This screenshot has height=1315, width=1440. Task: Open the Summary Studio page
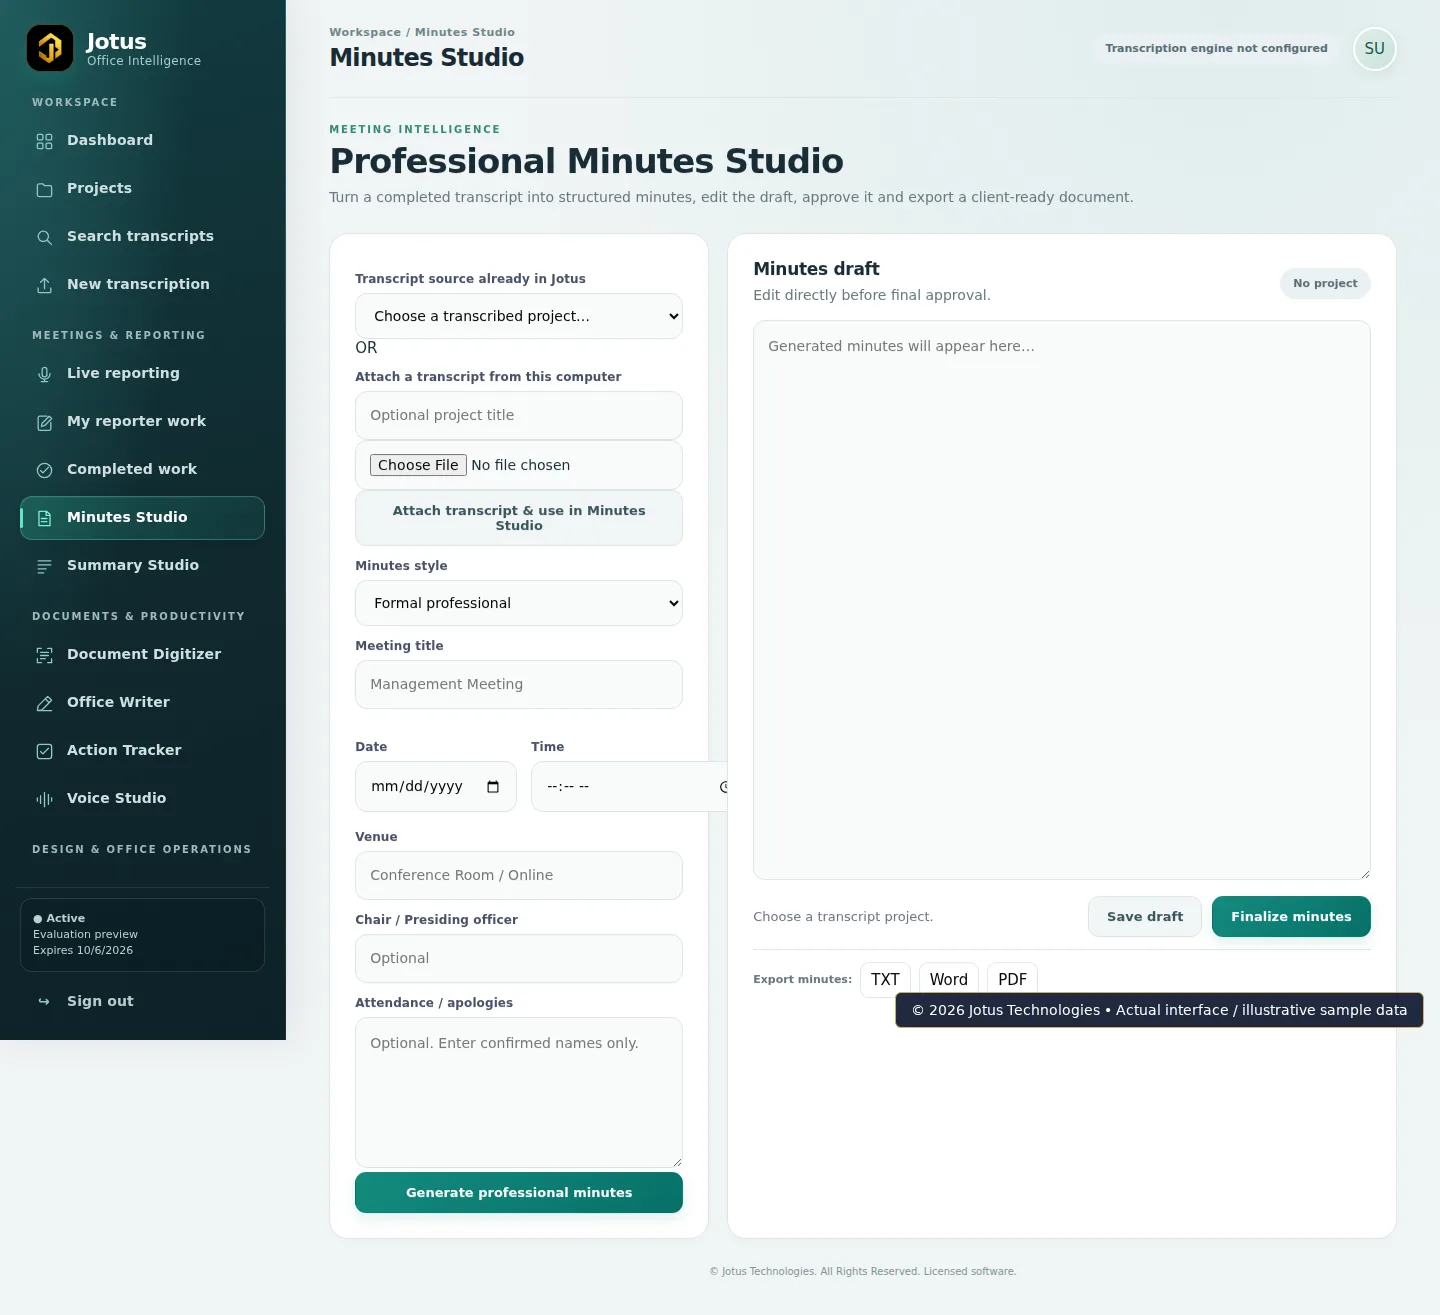[x=142, y=566]
